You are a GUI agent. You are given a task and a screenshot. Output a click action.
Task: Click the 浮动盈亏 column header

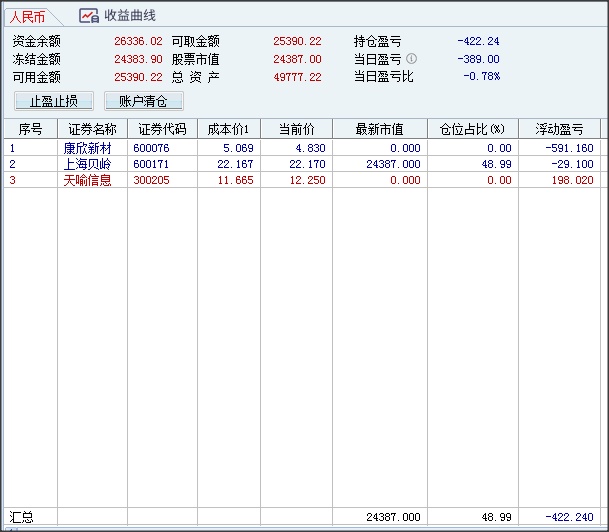point(559,129)
